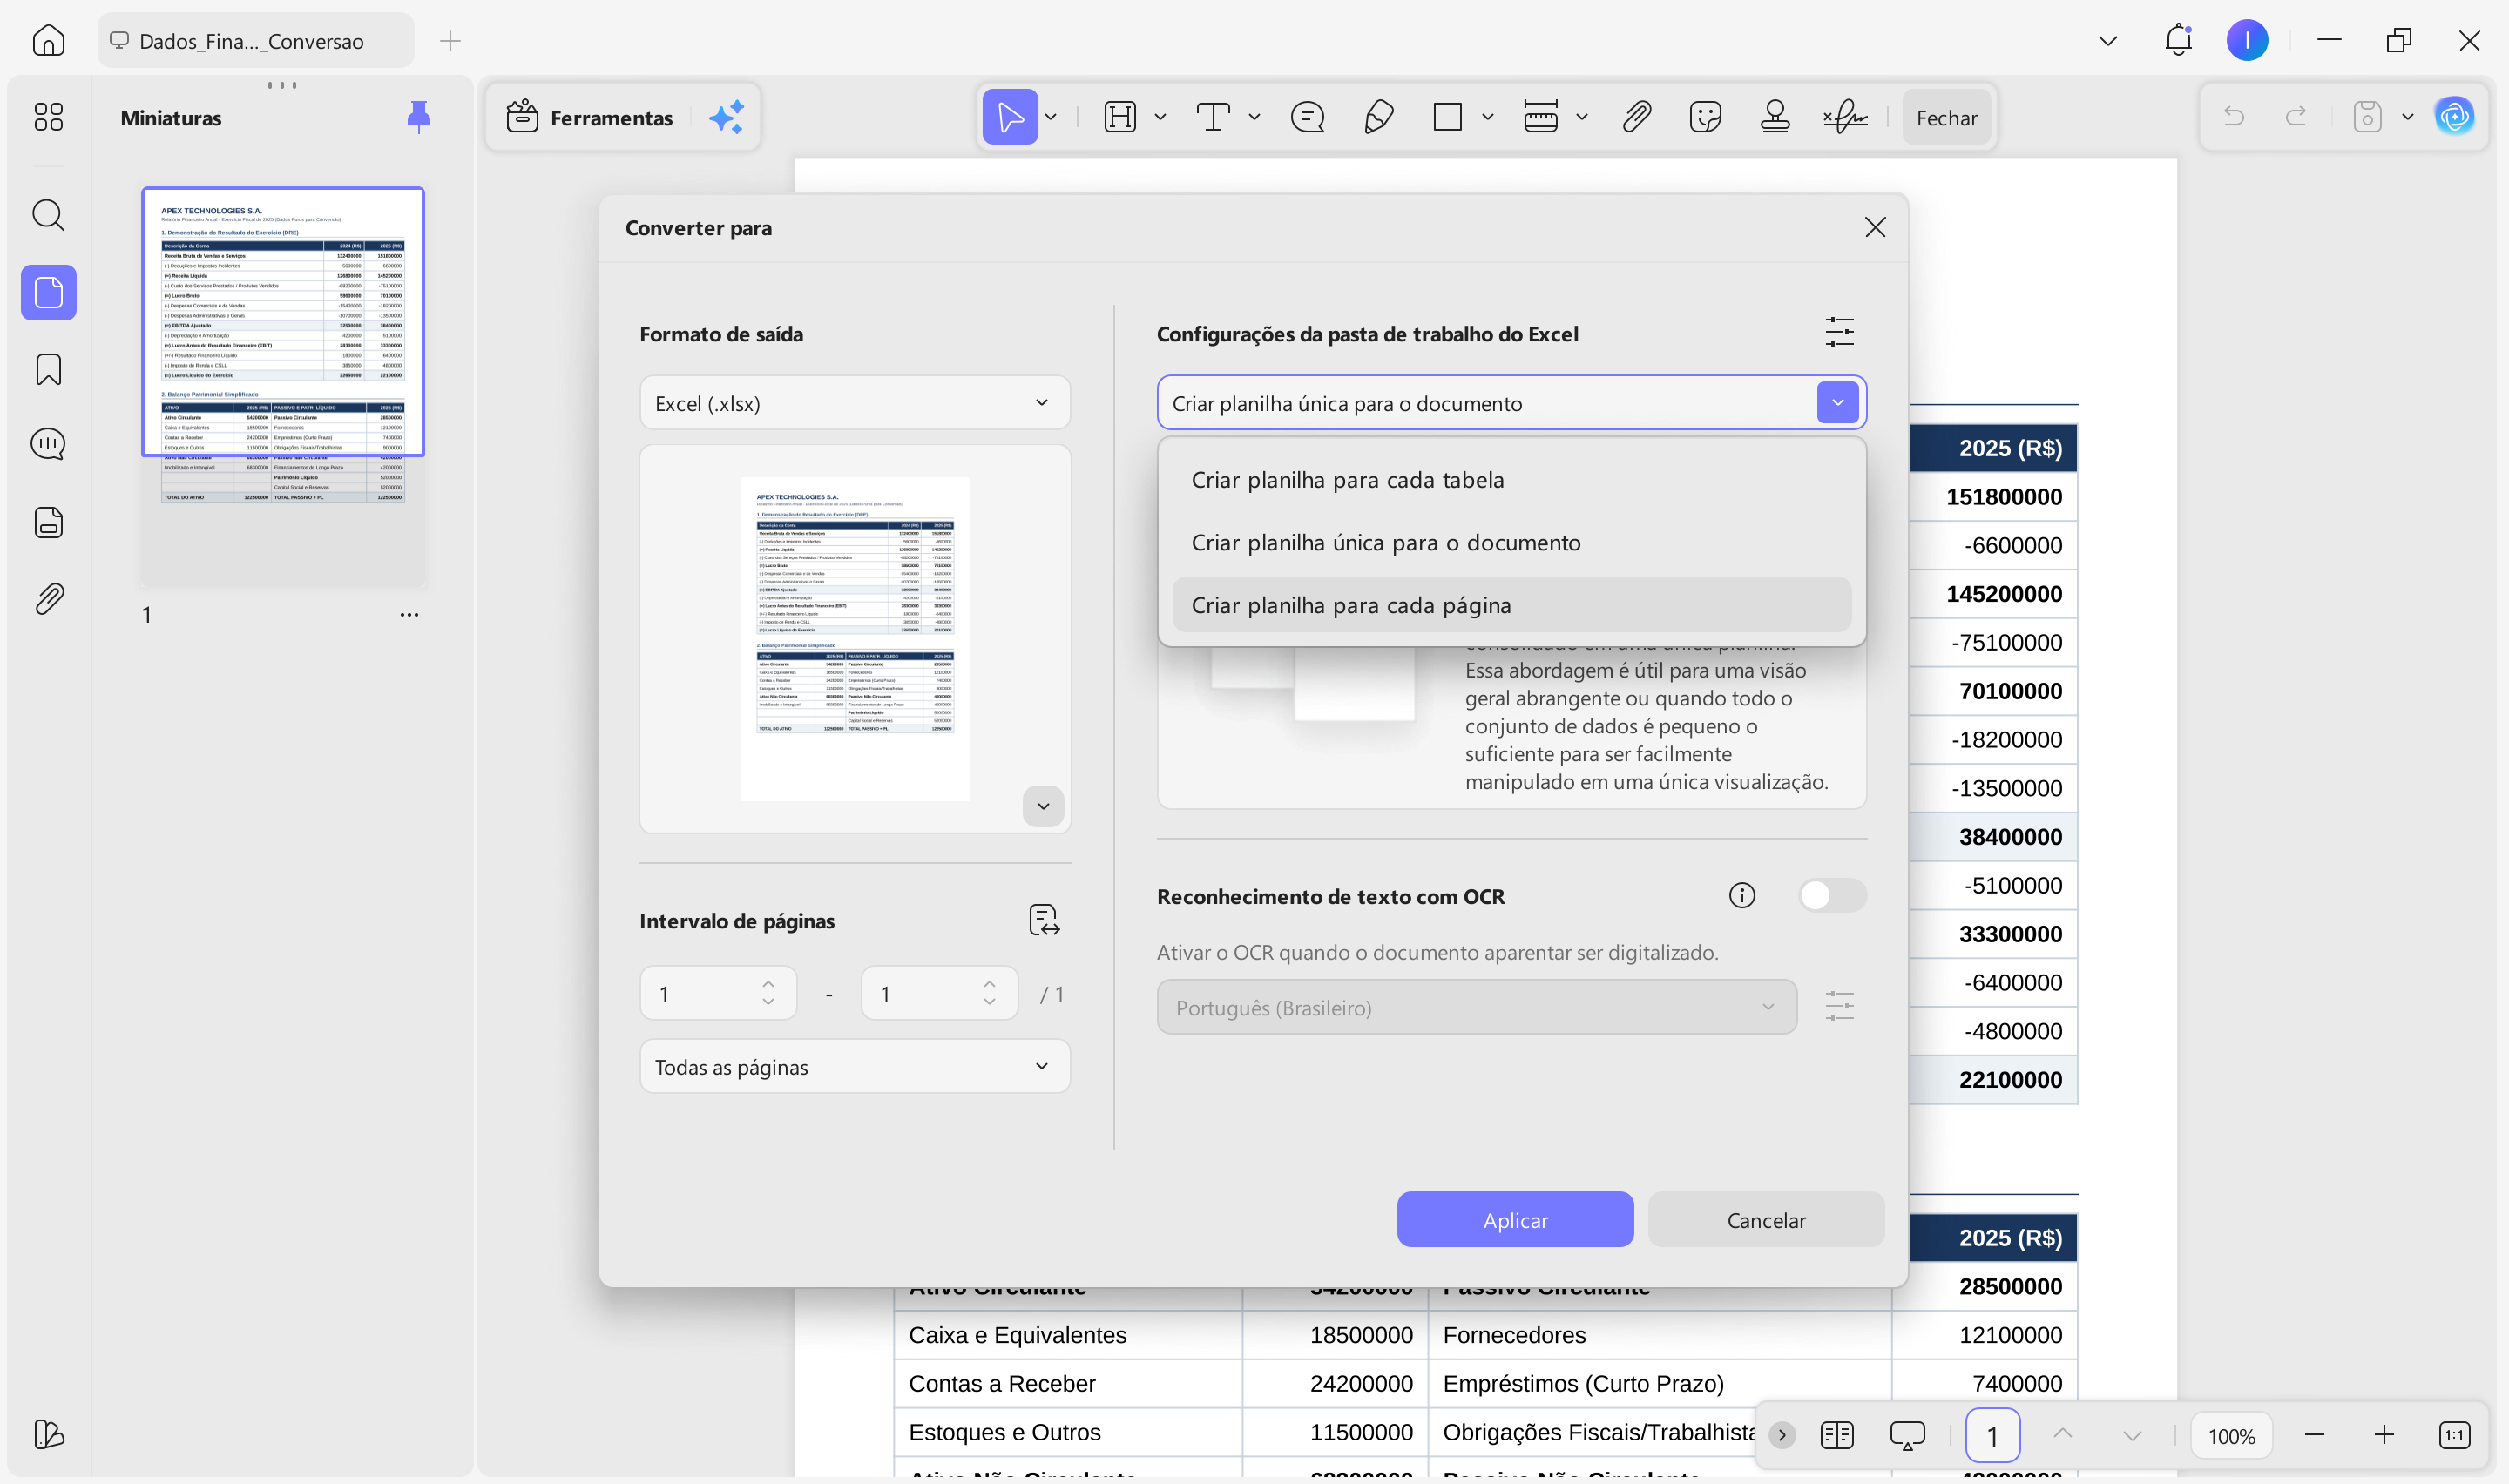Add a comment note tool
This screenshot has width=2509, height=1484.
pos(1307,117)
